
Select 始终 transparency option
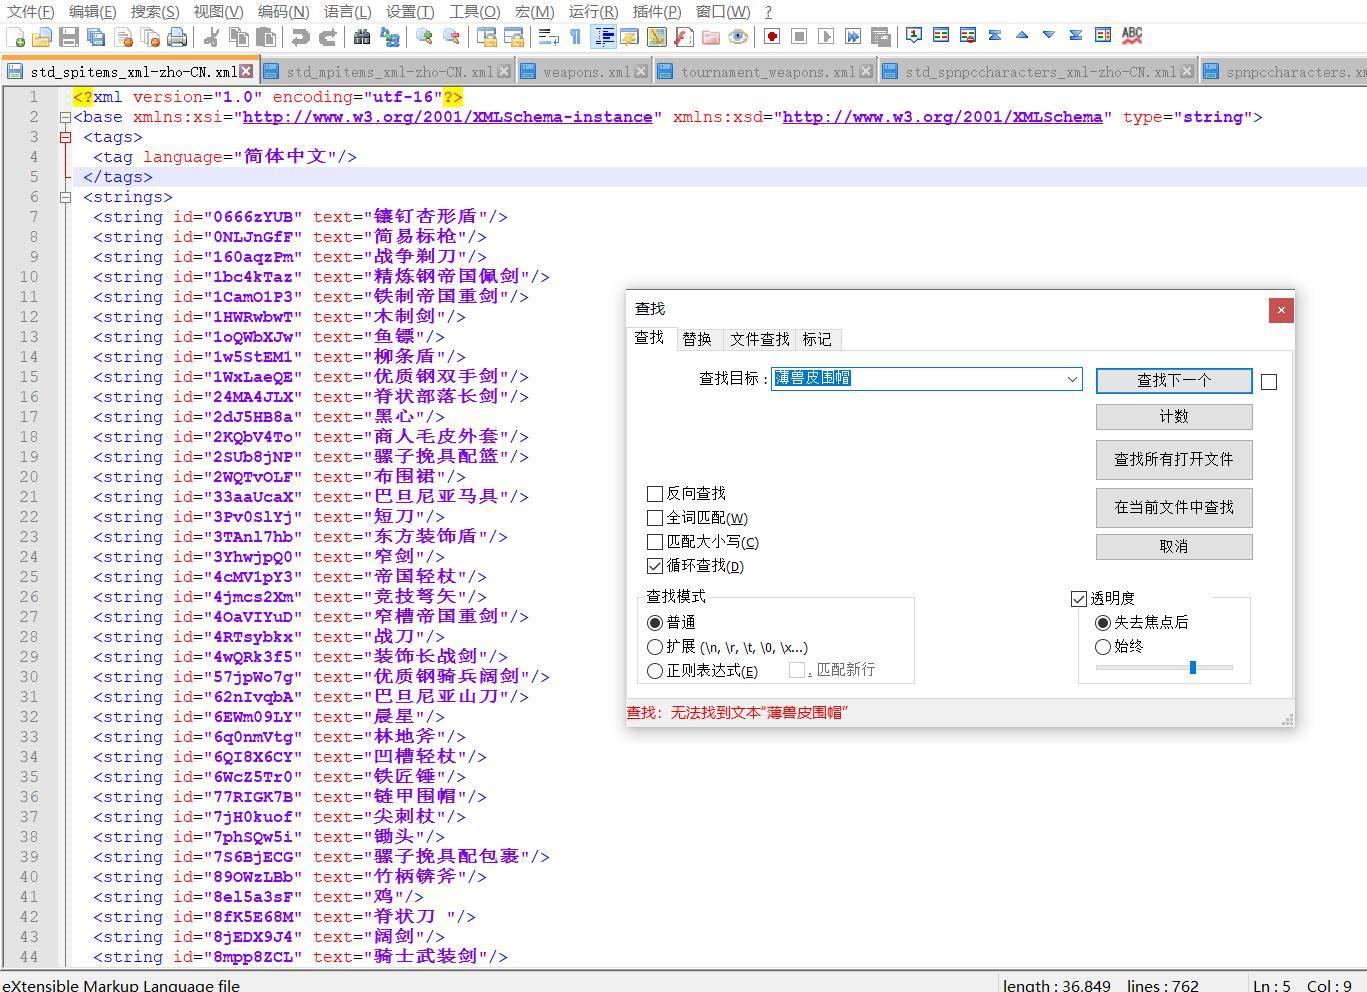1103,647
